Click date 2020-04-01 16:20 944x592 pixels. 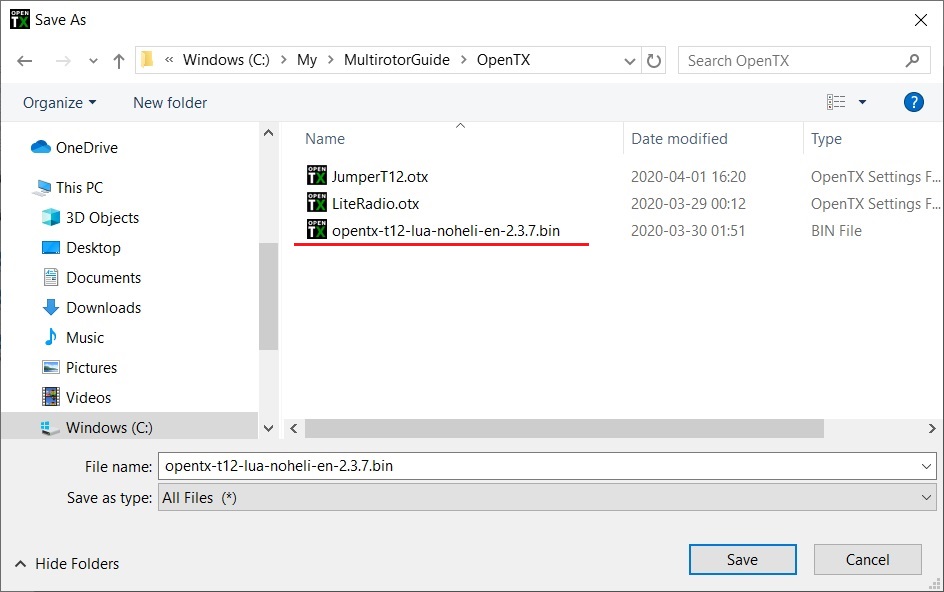(688, 176)
